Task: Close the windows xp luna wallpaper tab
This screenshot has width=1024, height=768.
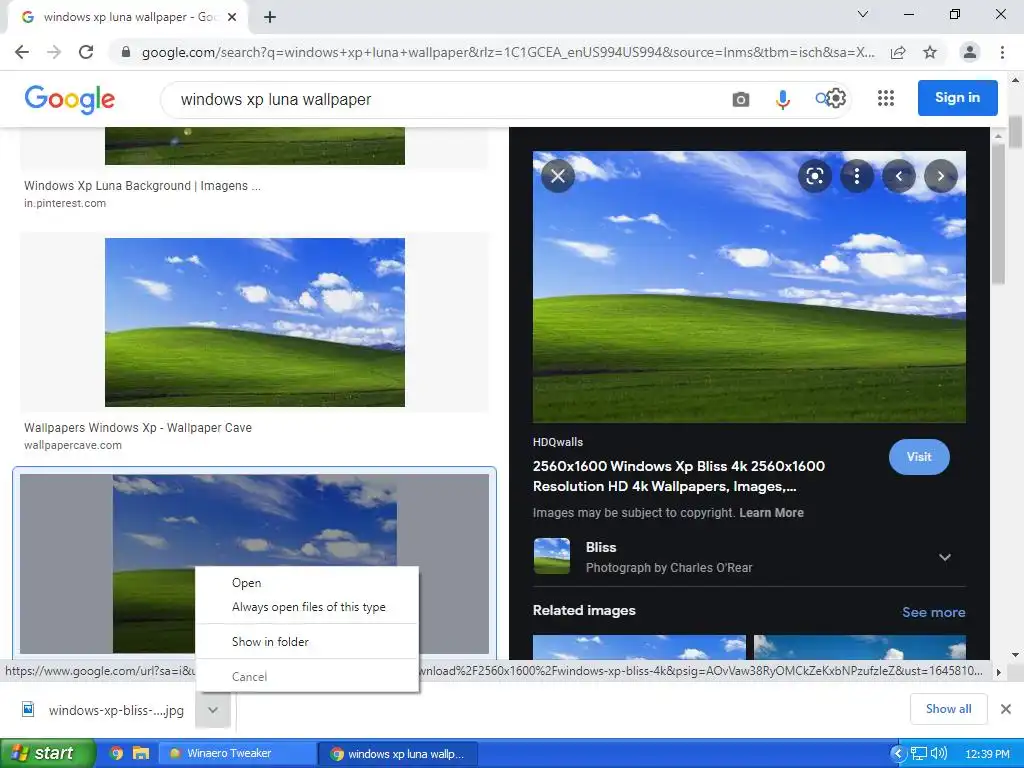Action: tap(232, 17)
